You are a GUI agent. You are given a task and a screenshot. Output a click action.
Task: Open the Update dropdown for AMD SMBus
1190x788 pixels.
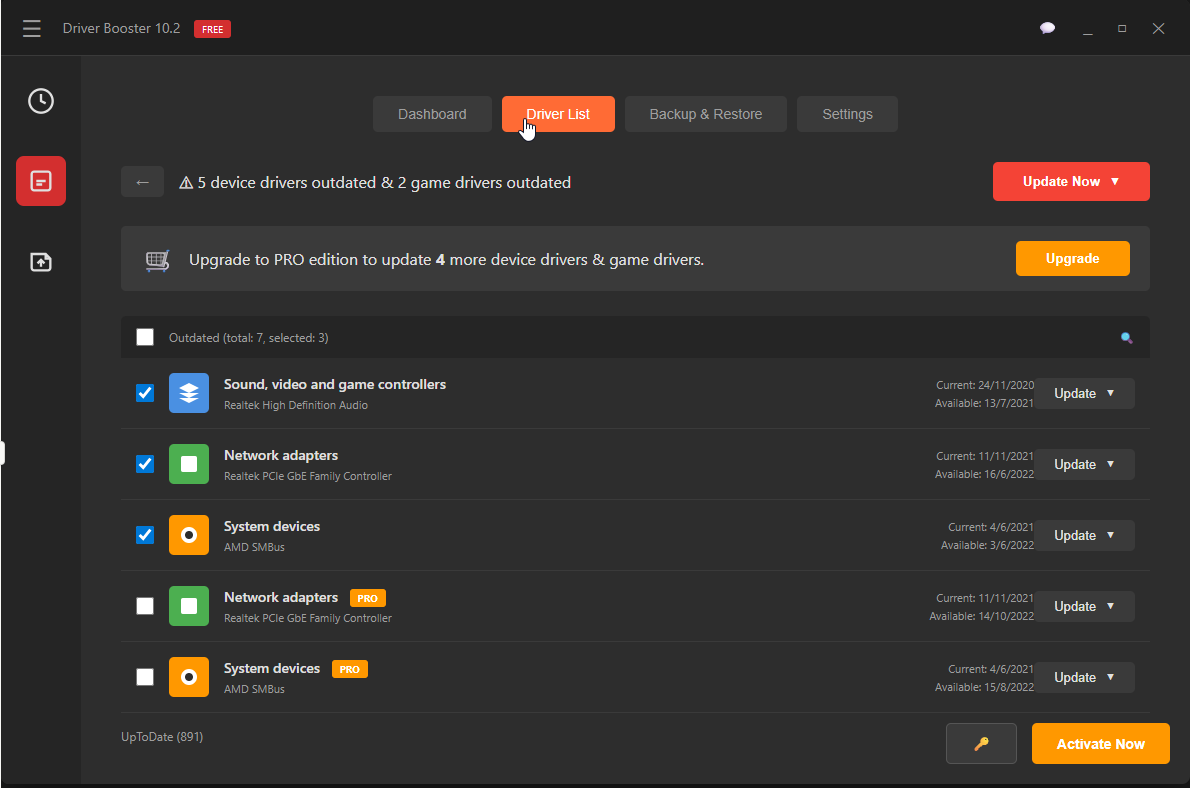coord(1108,535)
